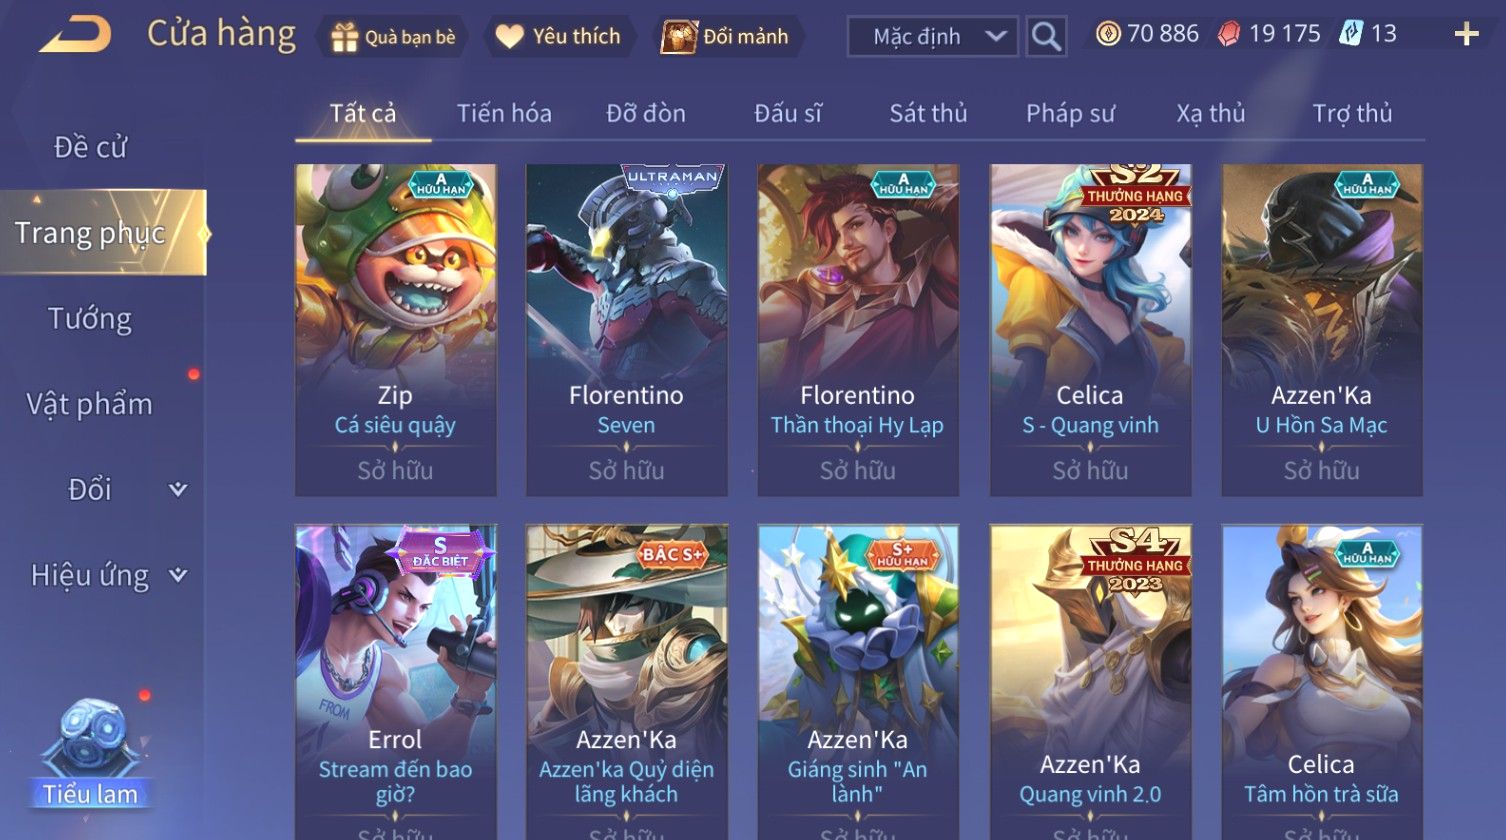This screenshot has width=1506, height=840.
Task: Open the Mặc định sort dropdown
Action: pyautogui.click(x=932, y=37)
